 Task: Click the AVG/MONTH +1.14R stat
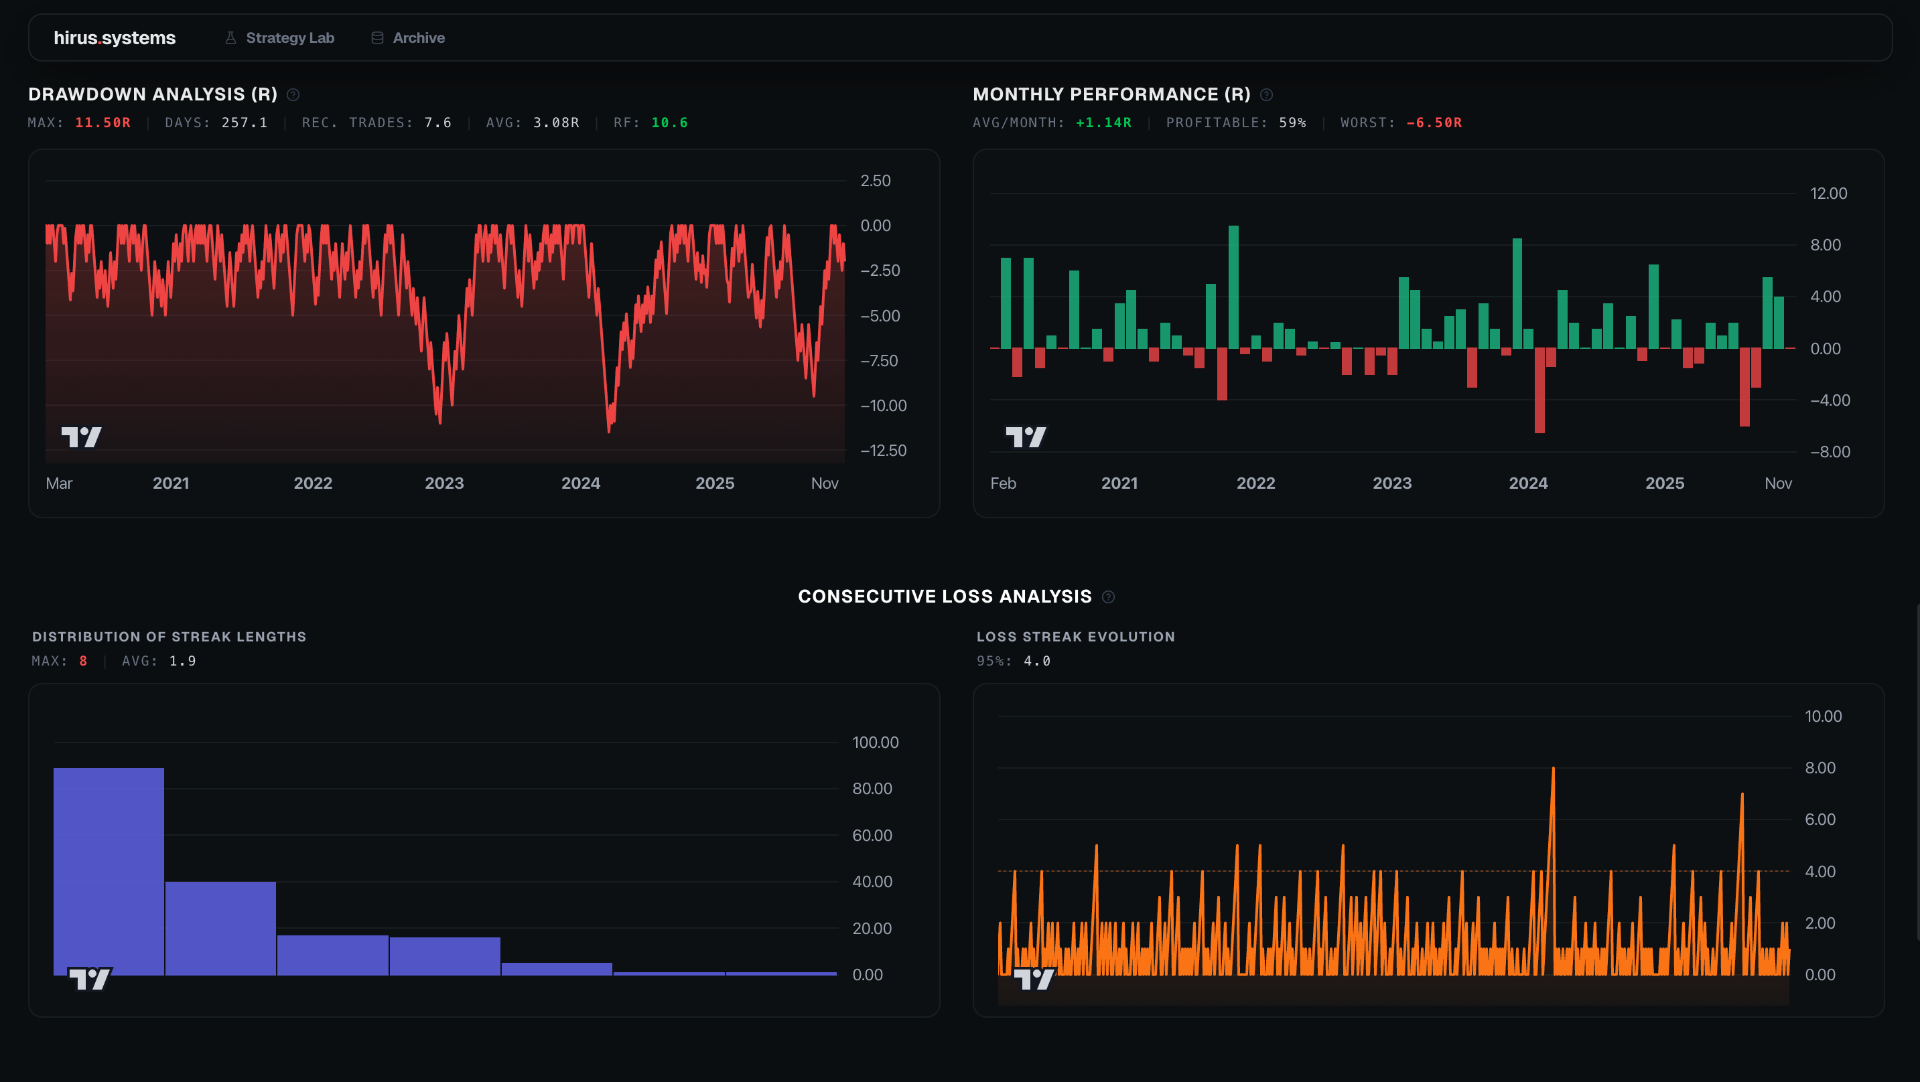tap(1053, 123)
